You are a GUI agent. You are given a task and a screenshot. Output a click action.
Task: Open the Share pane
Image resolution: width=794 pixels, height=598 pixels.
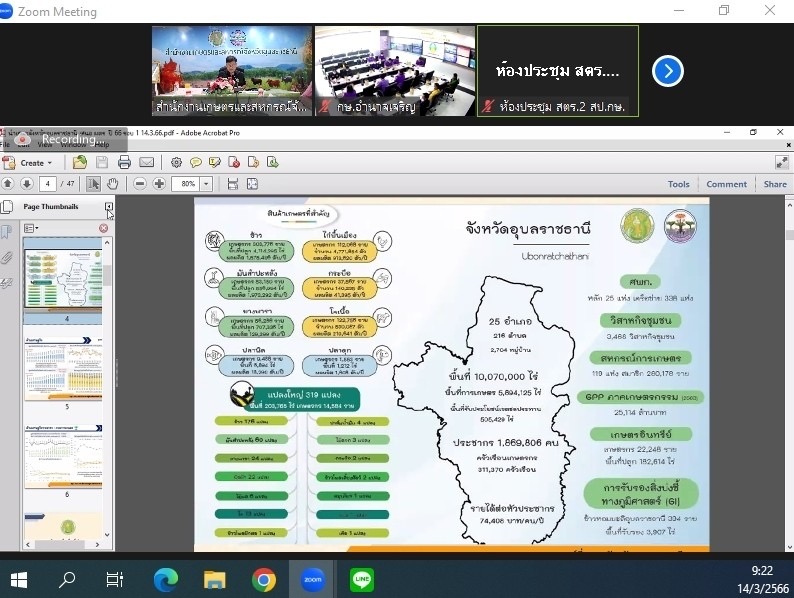[x=774, y=184]
